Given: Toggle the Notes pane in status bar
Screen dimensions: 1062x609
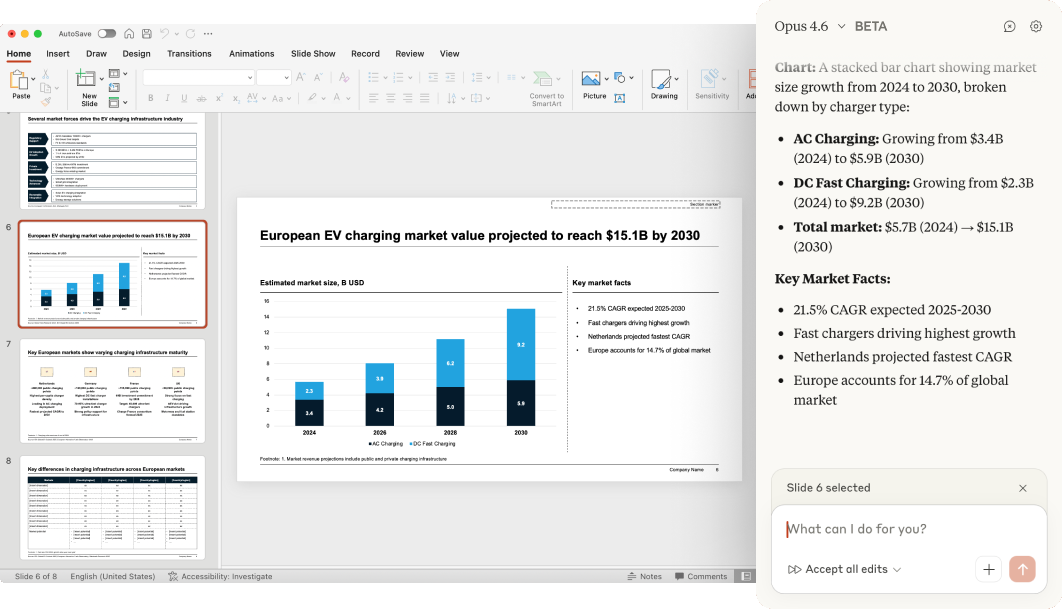Looking at the screenshot, I should click(x=643, y=576).
